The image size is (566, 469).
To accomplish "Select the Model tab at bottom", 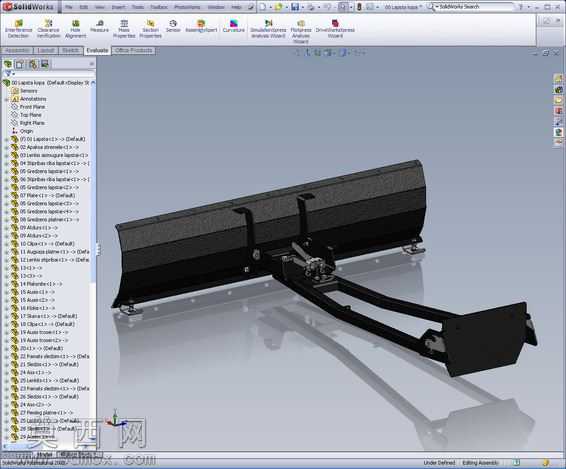I will pos(45,455).
